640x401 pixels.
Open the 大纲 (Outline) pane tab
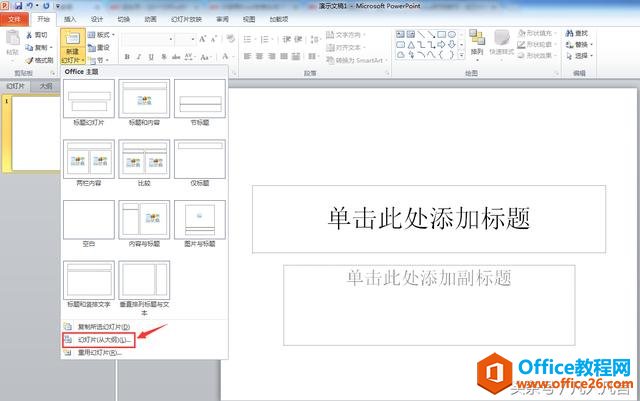[46, 87]
